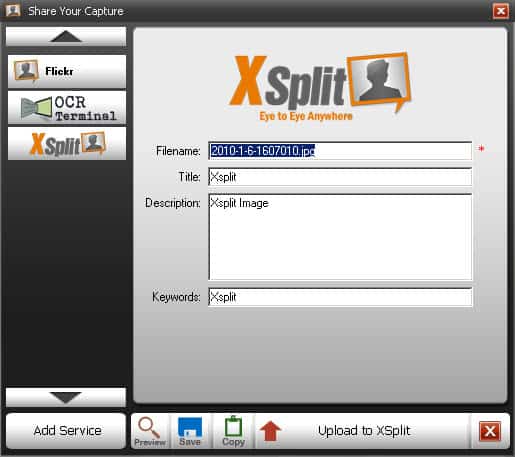Click the title bar application icon

point(13,10)
